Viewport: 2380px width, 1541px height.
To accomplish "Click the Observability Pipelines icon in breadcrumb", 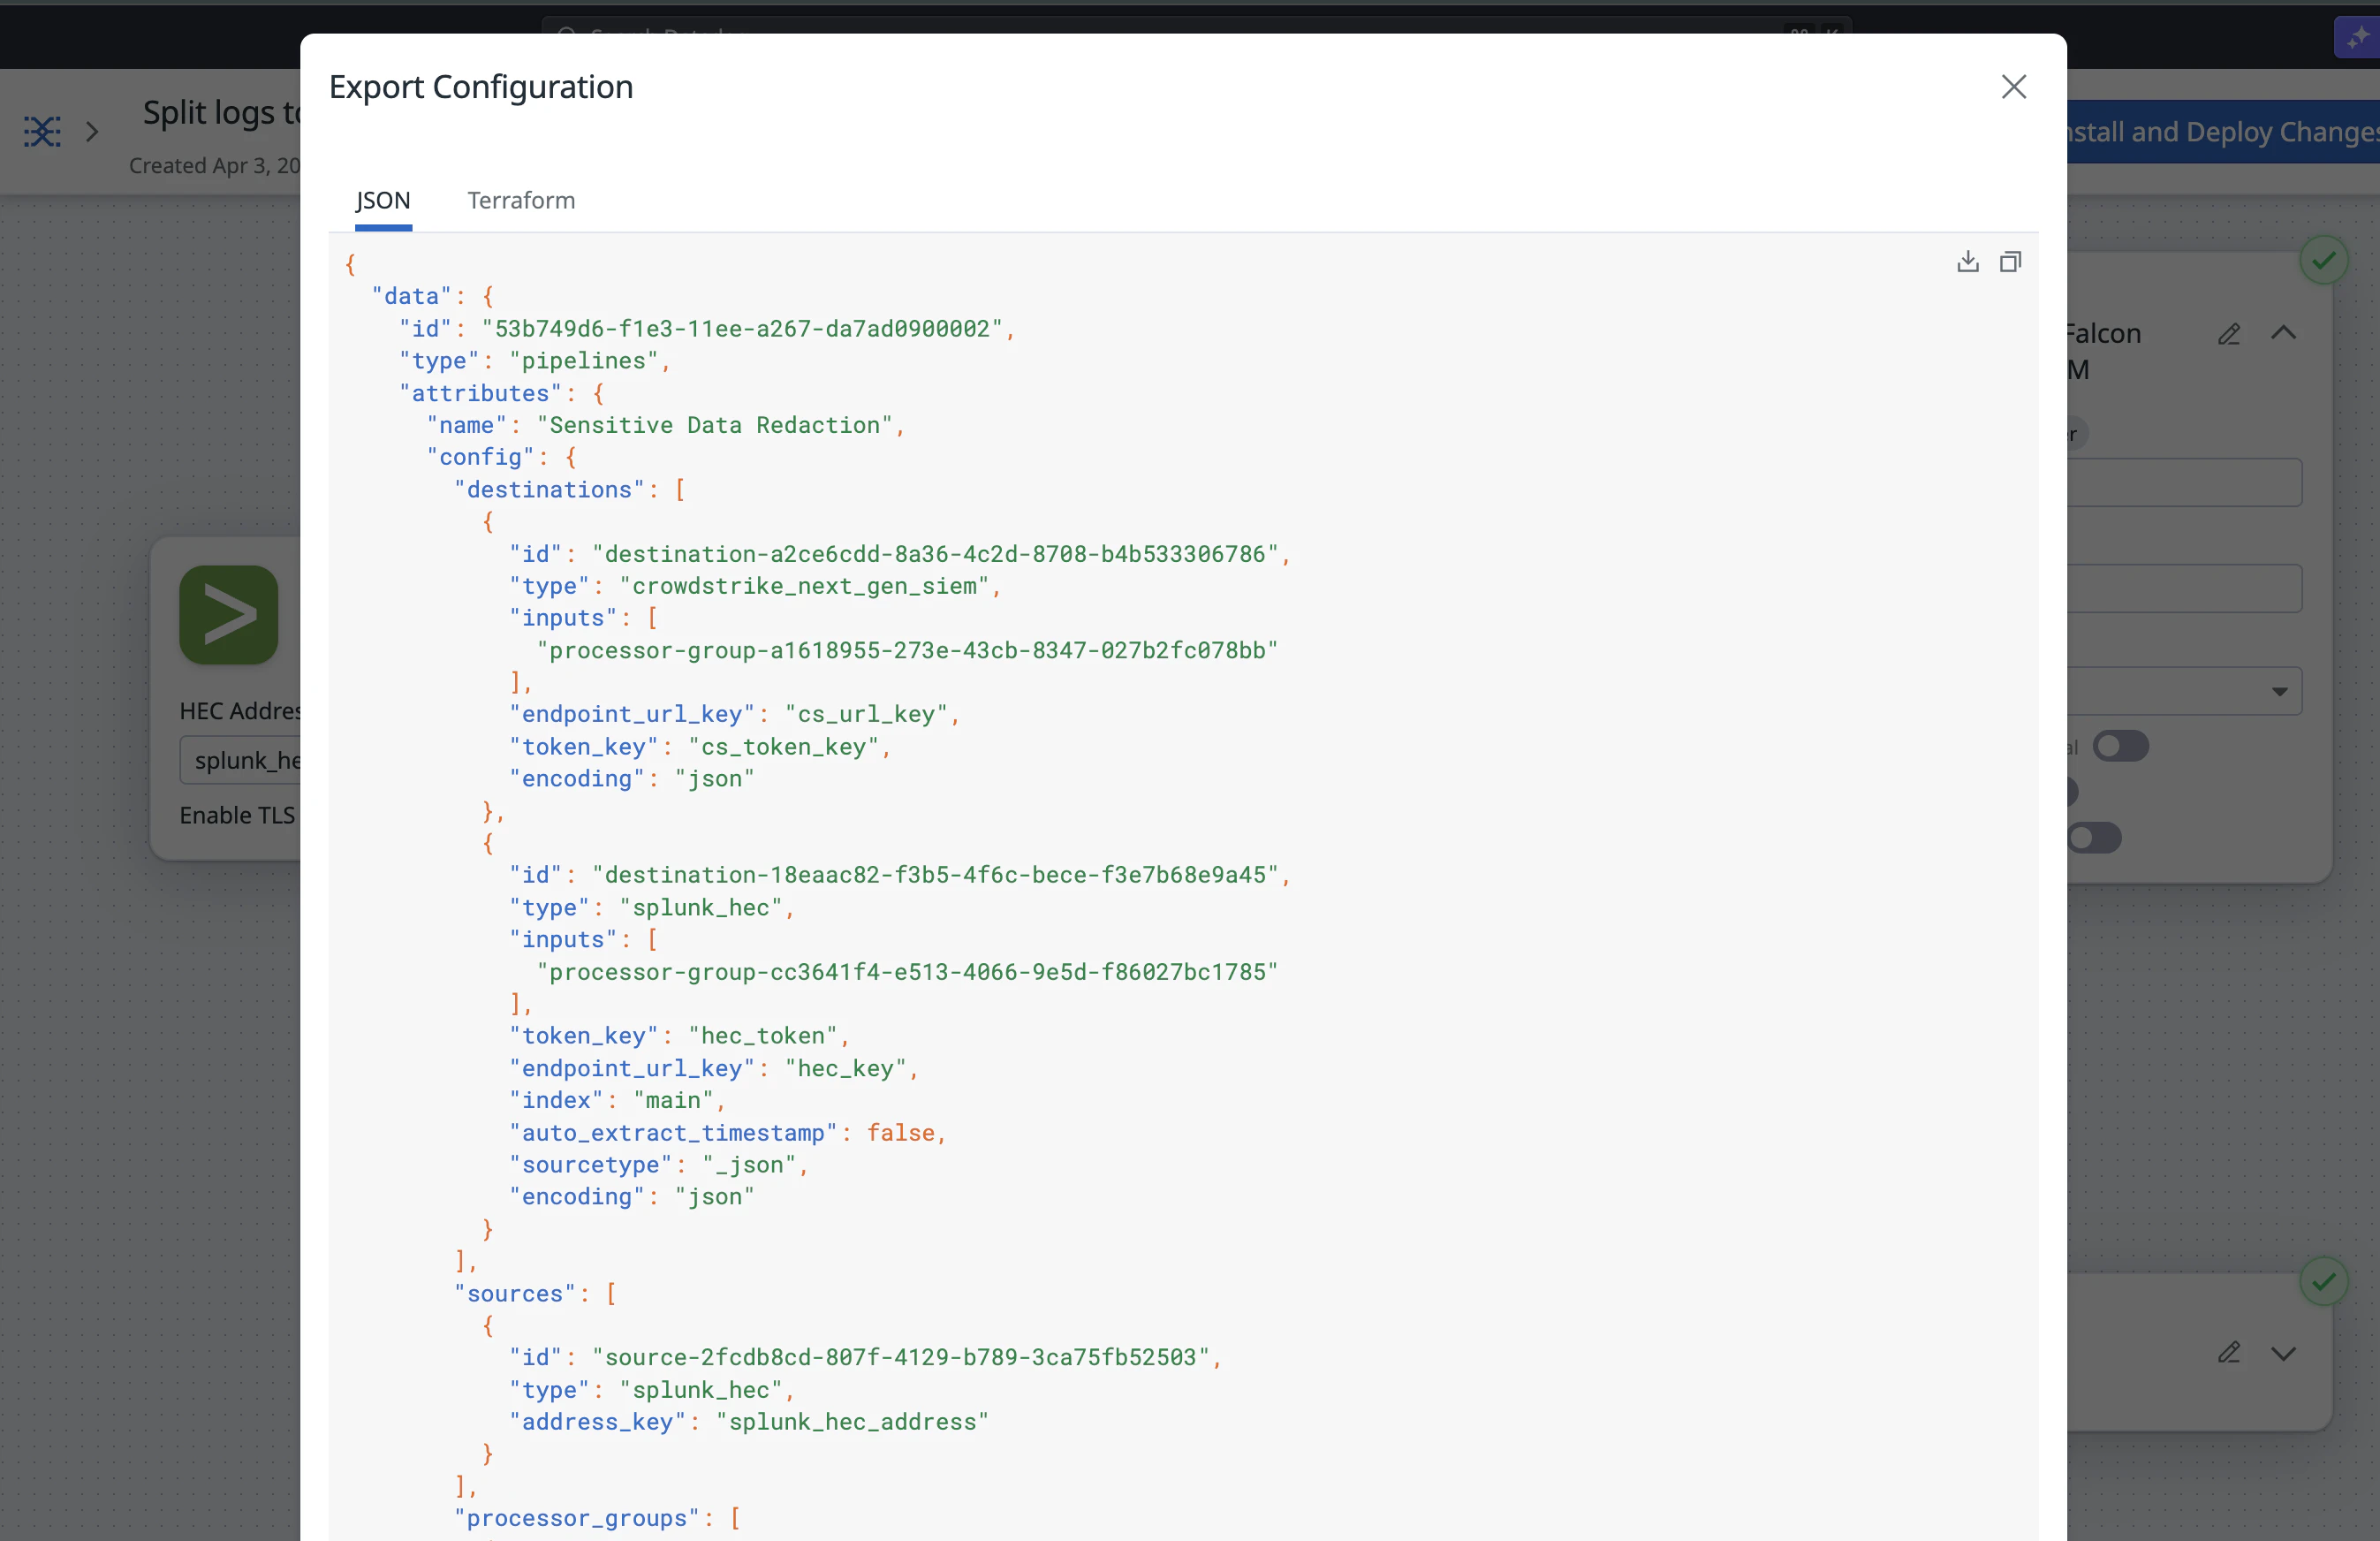I will tap(42, 131).
